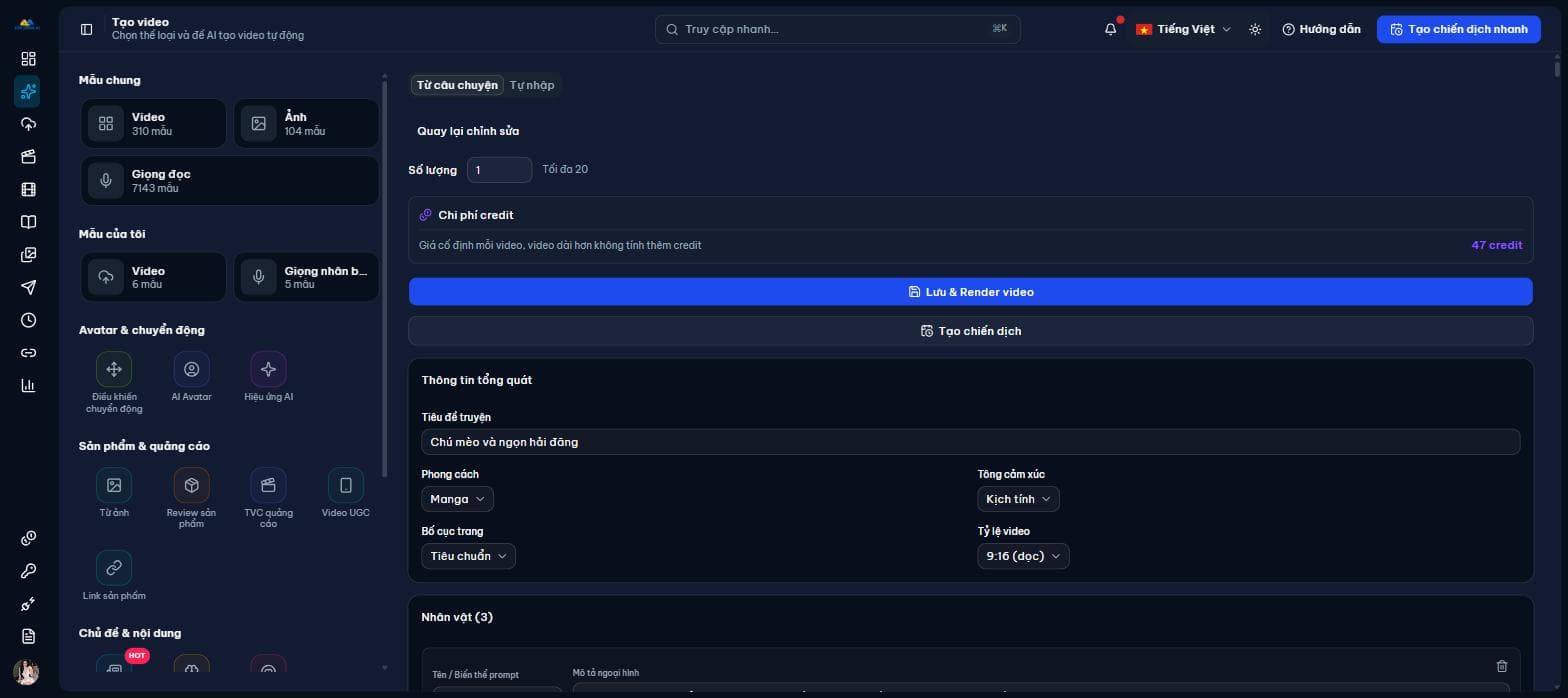Open the Tỷ lệ video 9:16 dropdown
Screen dimensions: 1568x698
pyautogui.click(x=1023, y=556)
